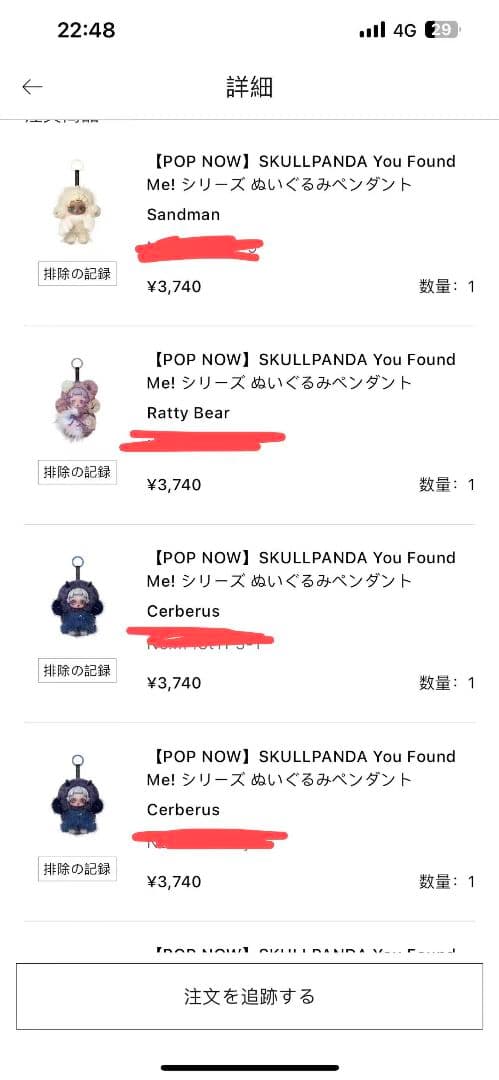Tap the back arrow icon
This screenshot has width=499, height=1080.
pyautogui.click(x=32, y=87)
